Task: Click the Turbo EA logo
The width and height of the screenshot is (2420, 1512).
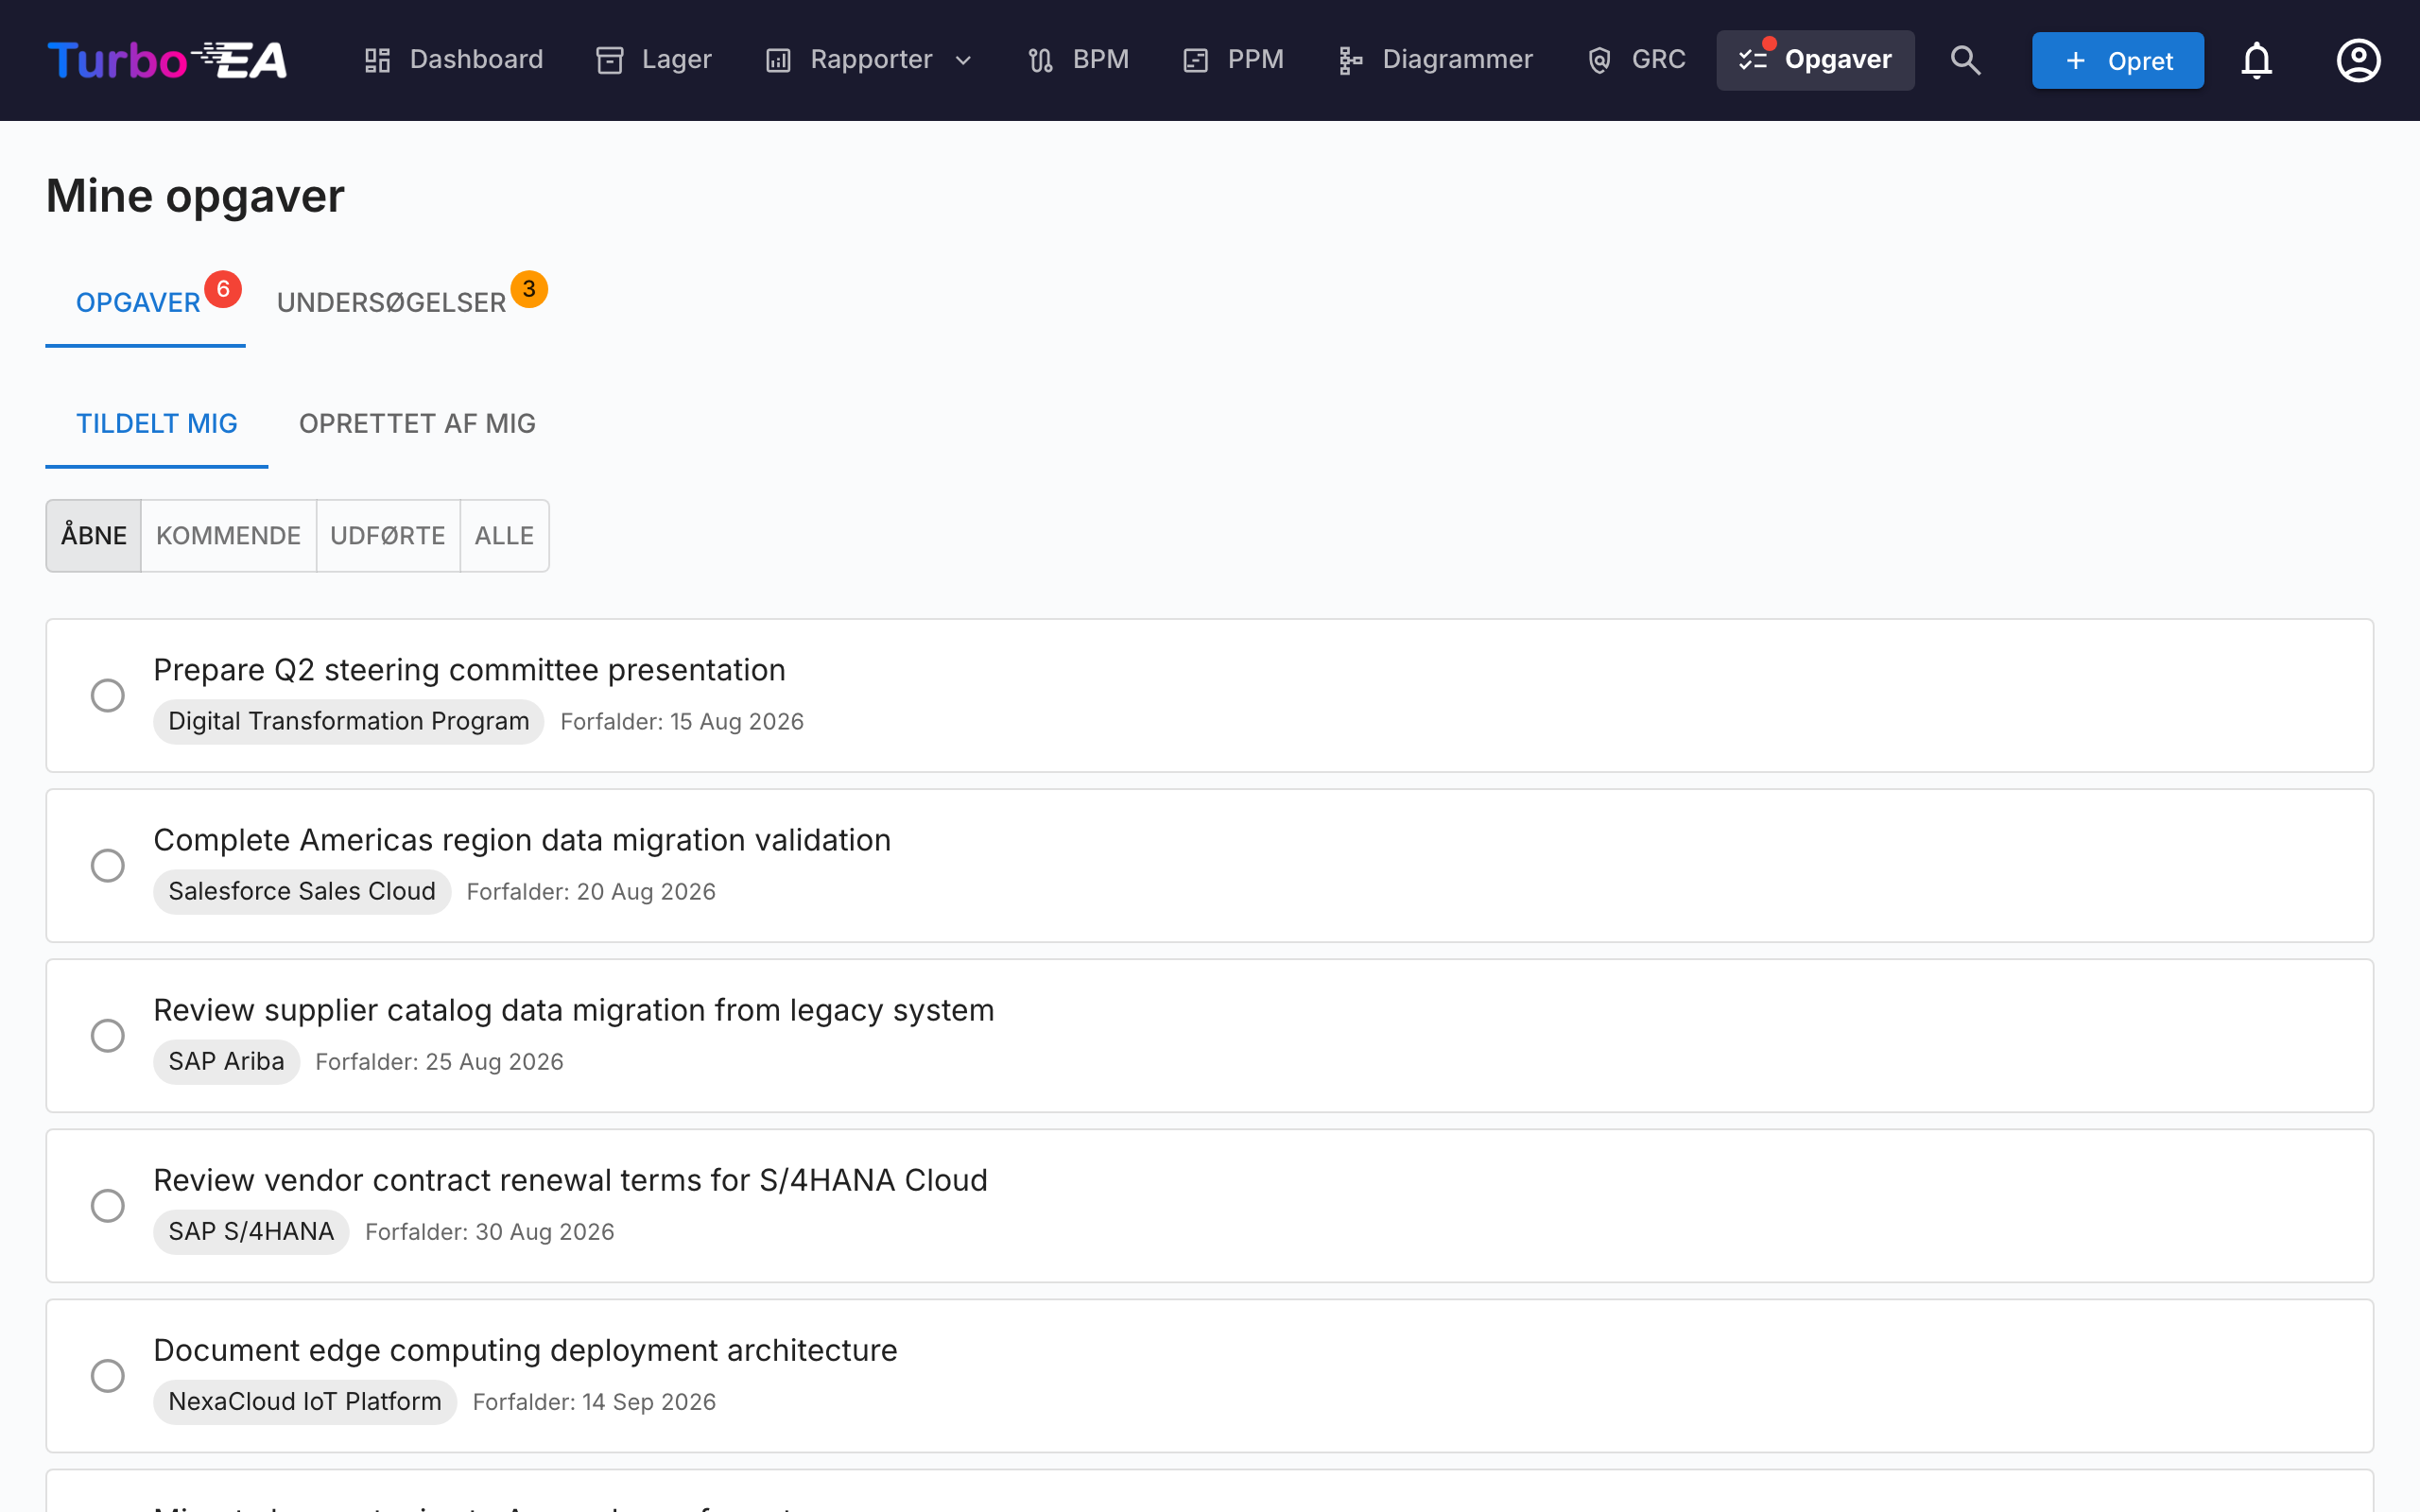Action: tap(167, 60)
